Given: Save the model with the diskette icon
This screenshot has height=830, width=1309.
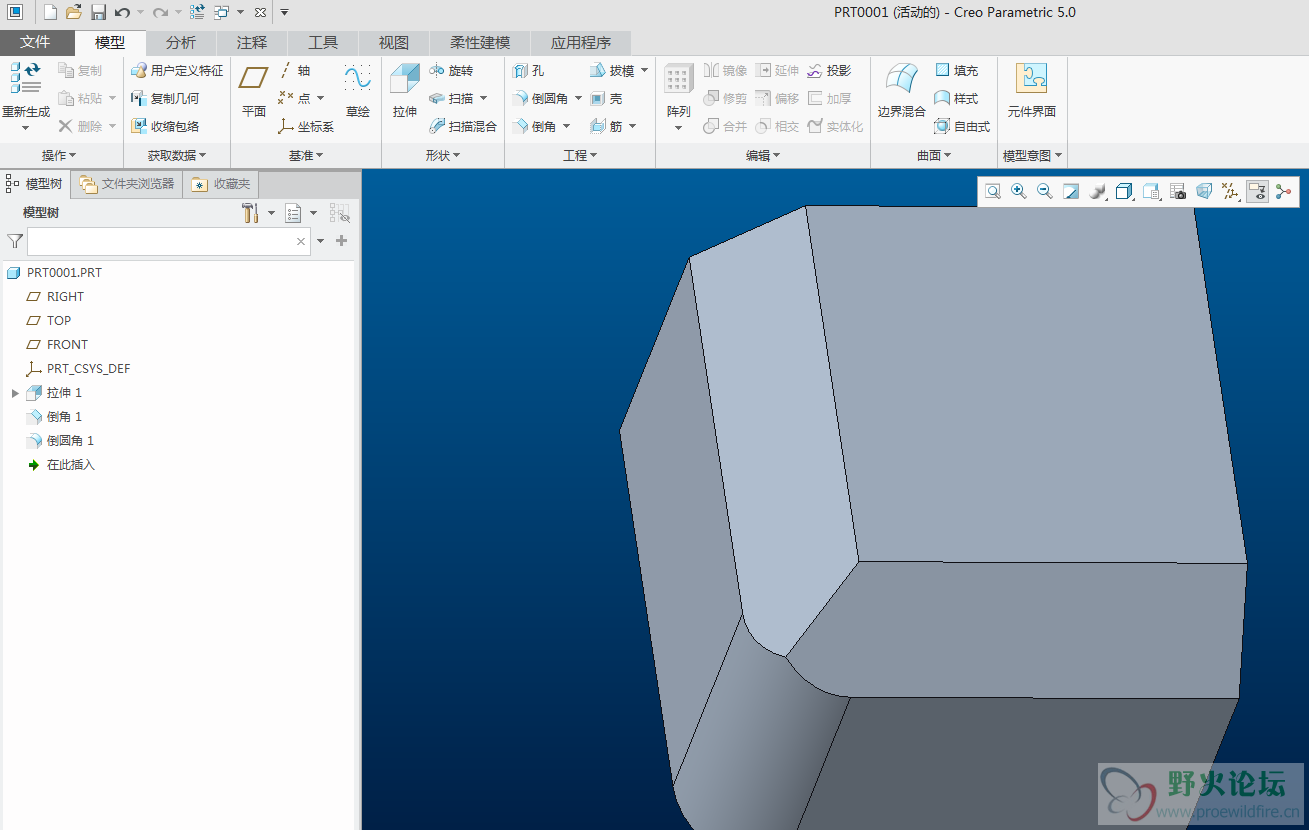Looking at the screenshot, I should point(98,12).
